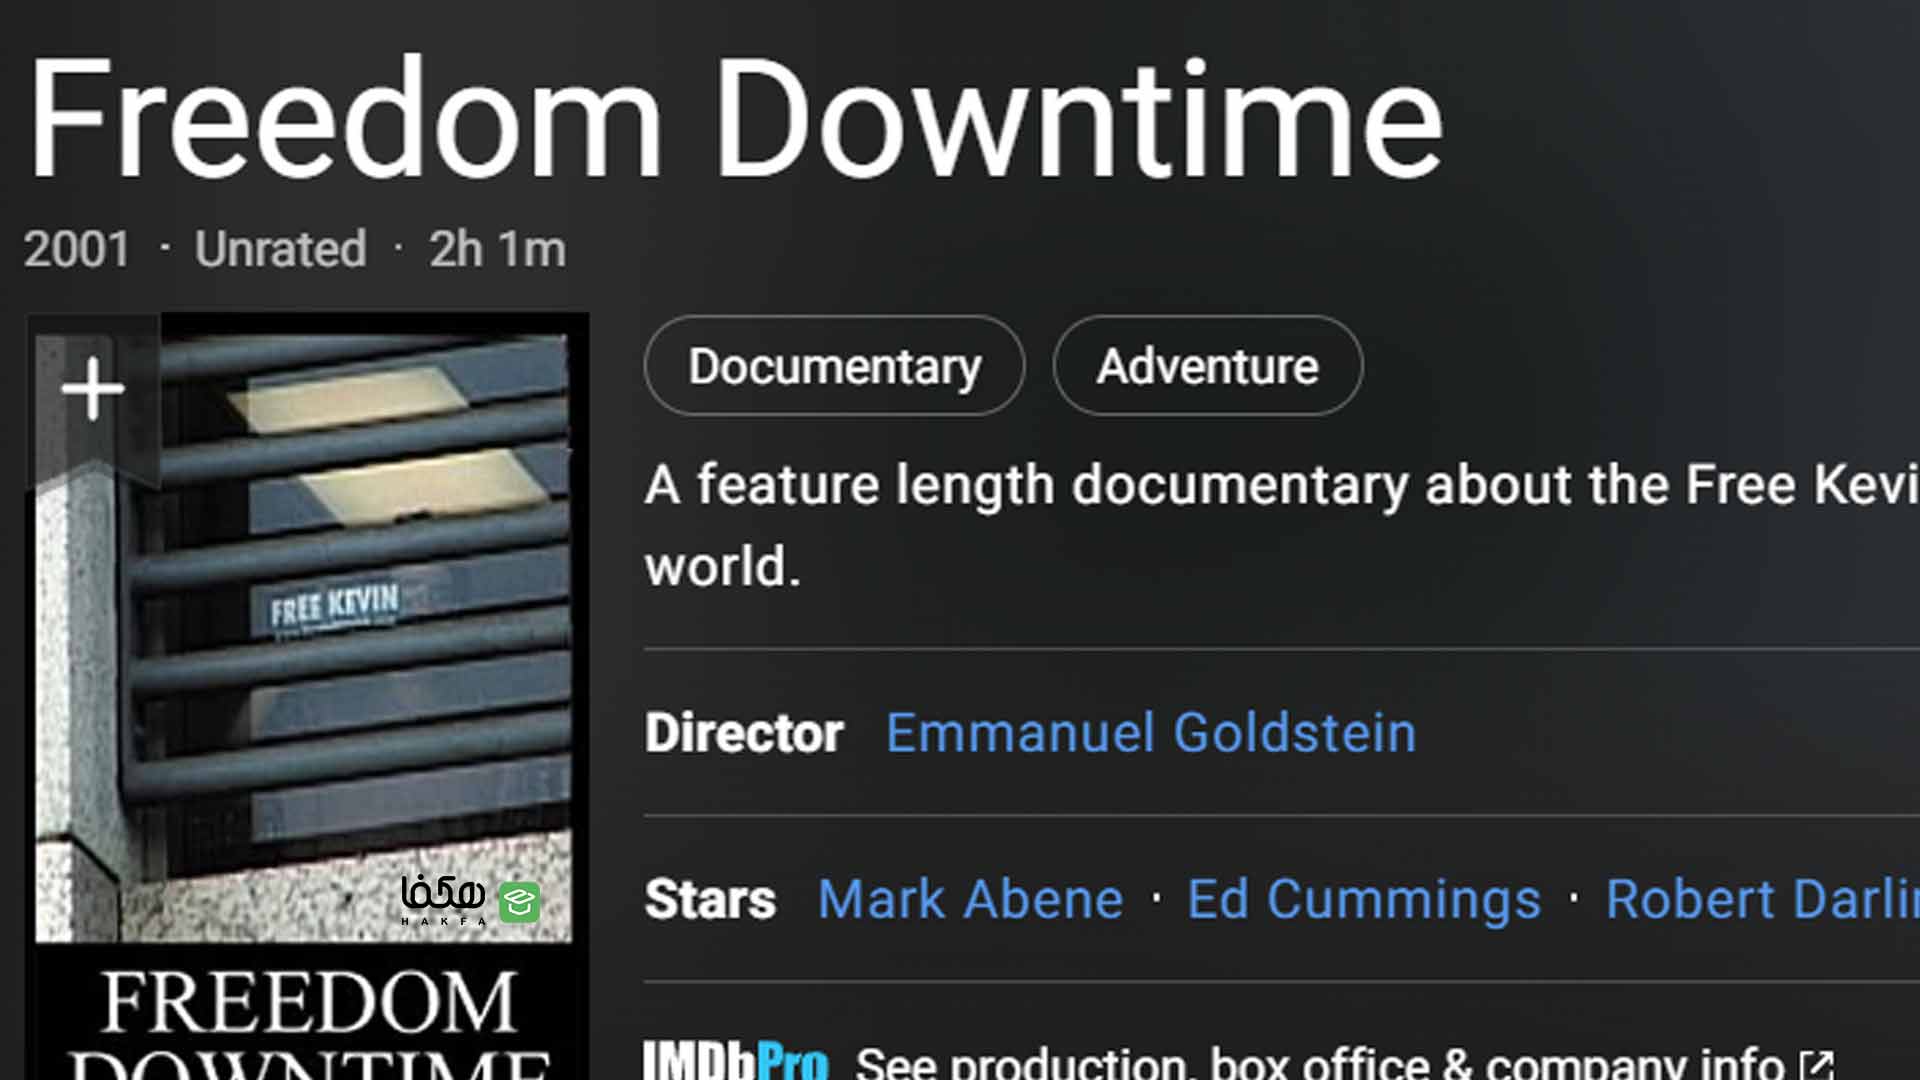Image resolution: width=1920 pixels, height=1080 pixels.
Task: Click the large Freedom Downtime page heading
Action: click(736, 120)
